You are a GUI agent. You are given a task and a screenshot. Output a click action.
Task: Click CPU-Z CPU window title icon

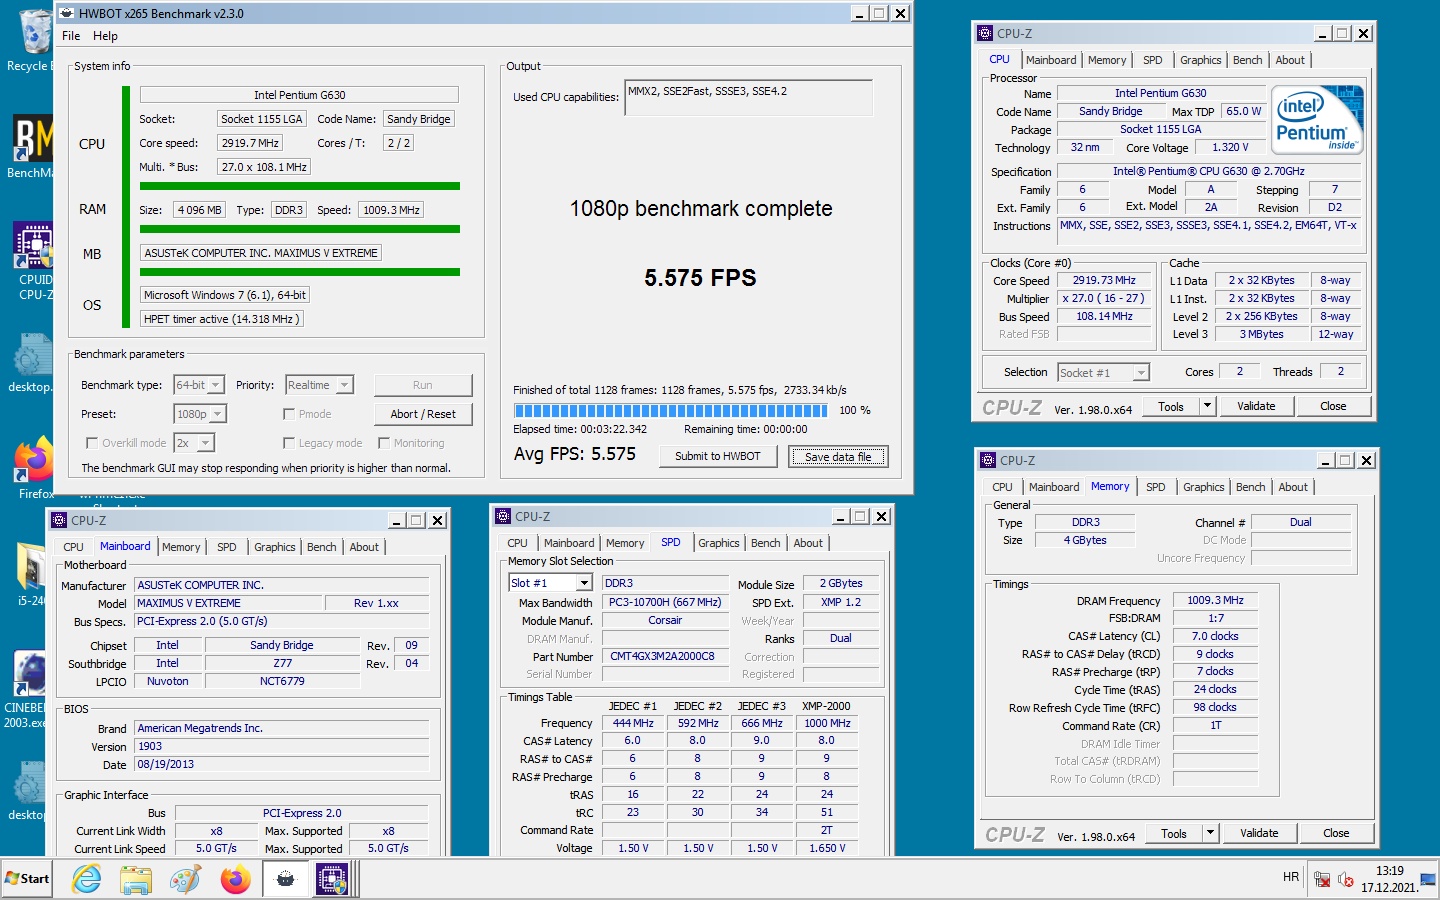(985, 33)
